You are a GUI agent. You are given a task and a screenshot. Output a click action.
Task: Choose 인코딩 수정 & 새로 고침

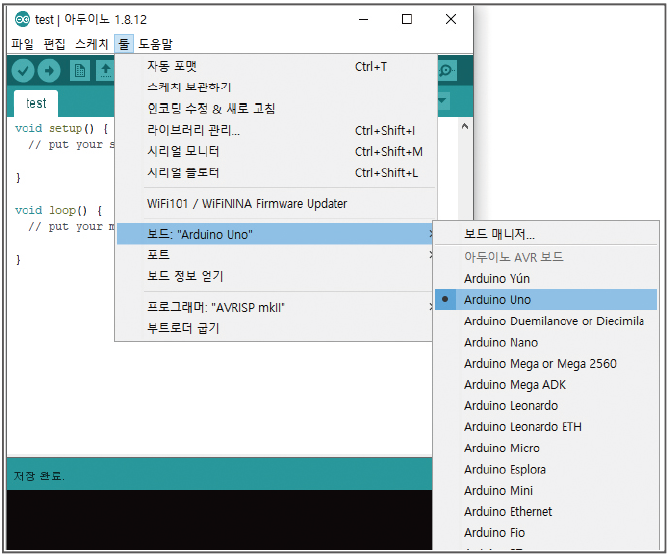276,109
